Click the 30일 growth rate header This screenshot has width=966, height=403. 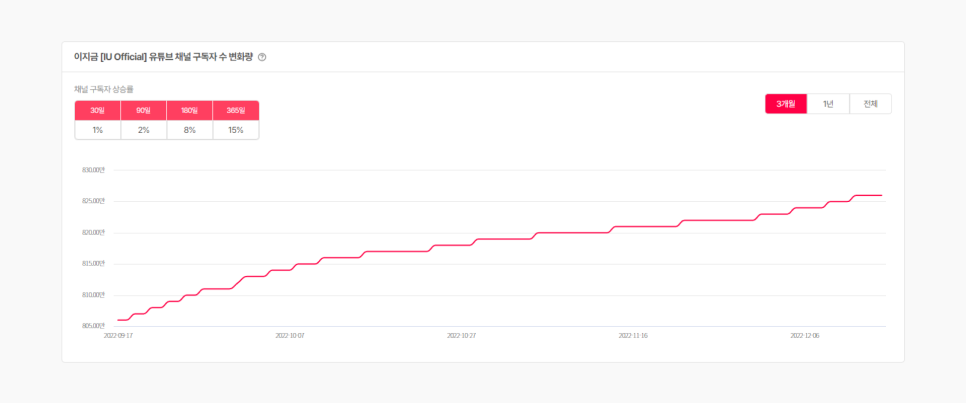click(98, 111)
